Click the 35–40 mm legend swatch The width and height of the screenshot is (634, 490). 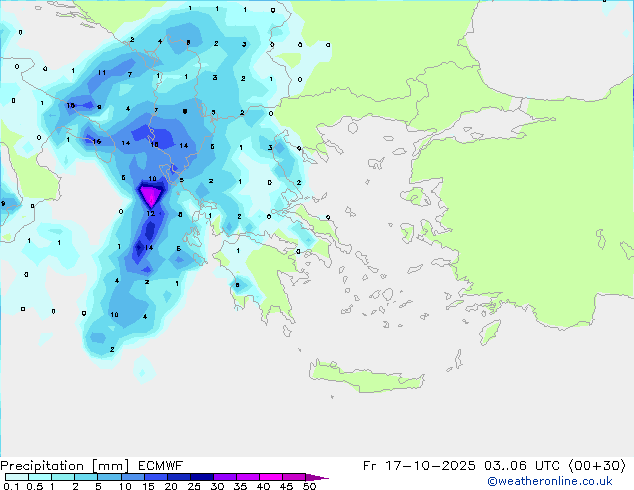248,477
